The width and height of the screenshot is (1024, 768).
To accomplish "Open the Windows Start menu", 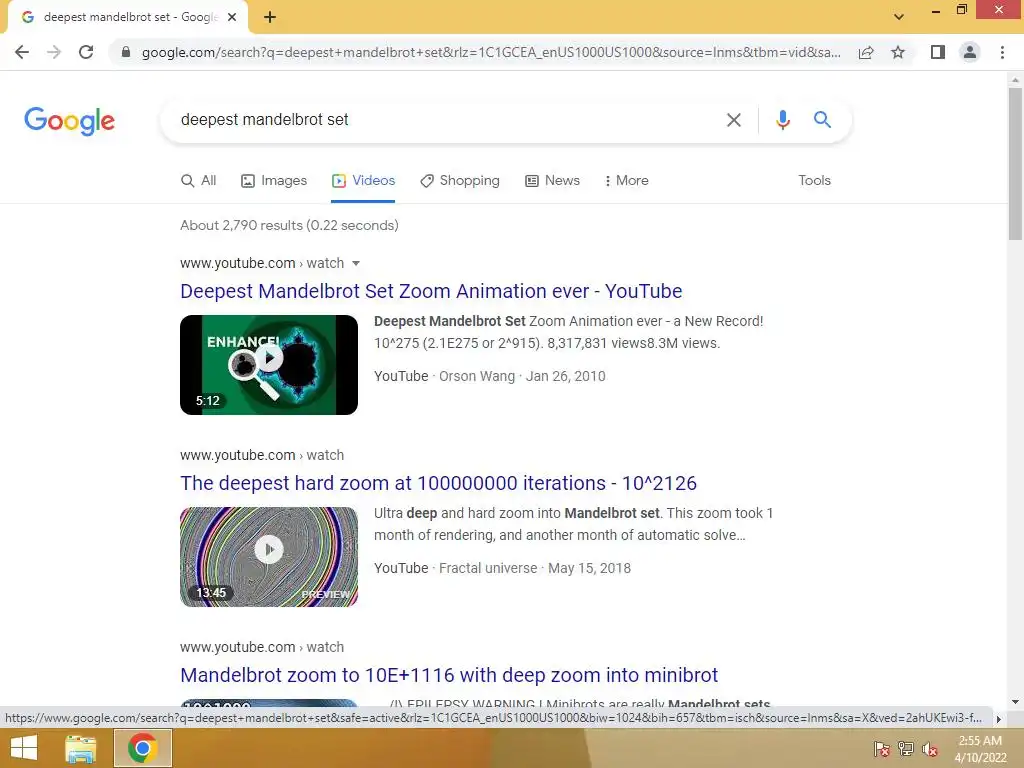I will 24,748.
